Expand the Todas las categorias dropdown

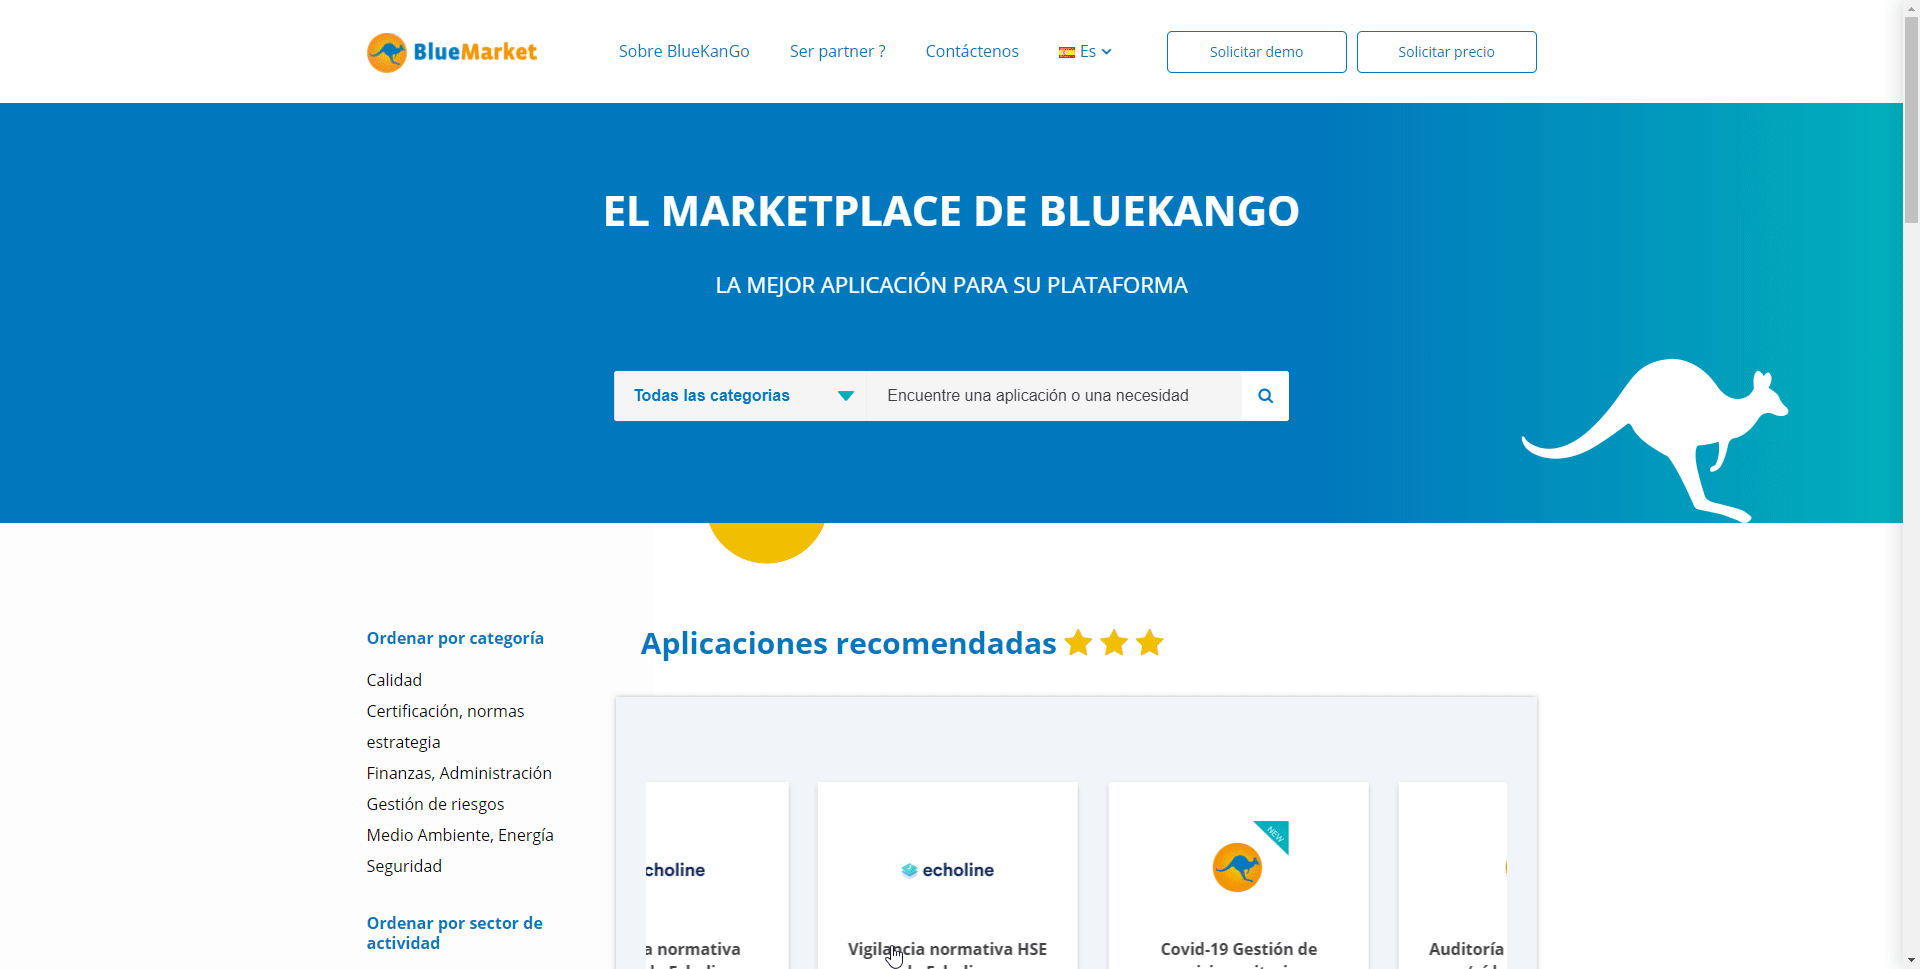click(x=740, y=396)
